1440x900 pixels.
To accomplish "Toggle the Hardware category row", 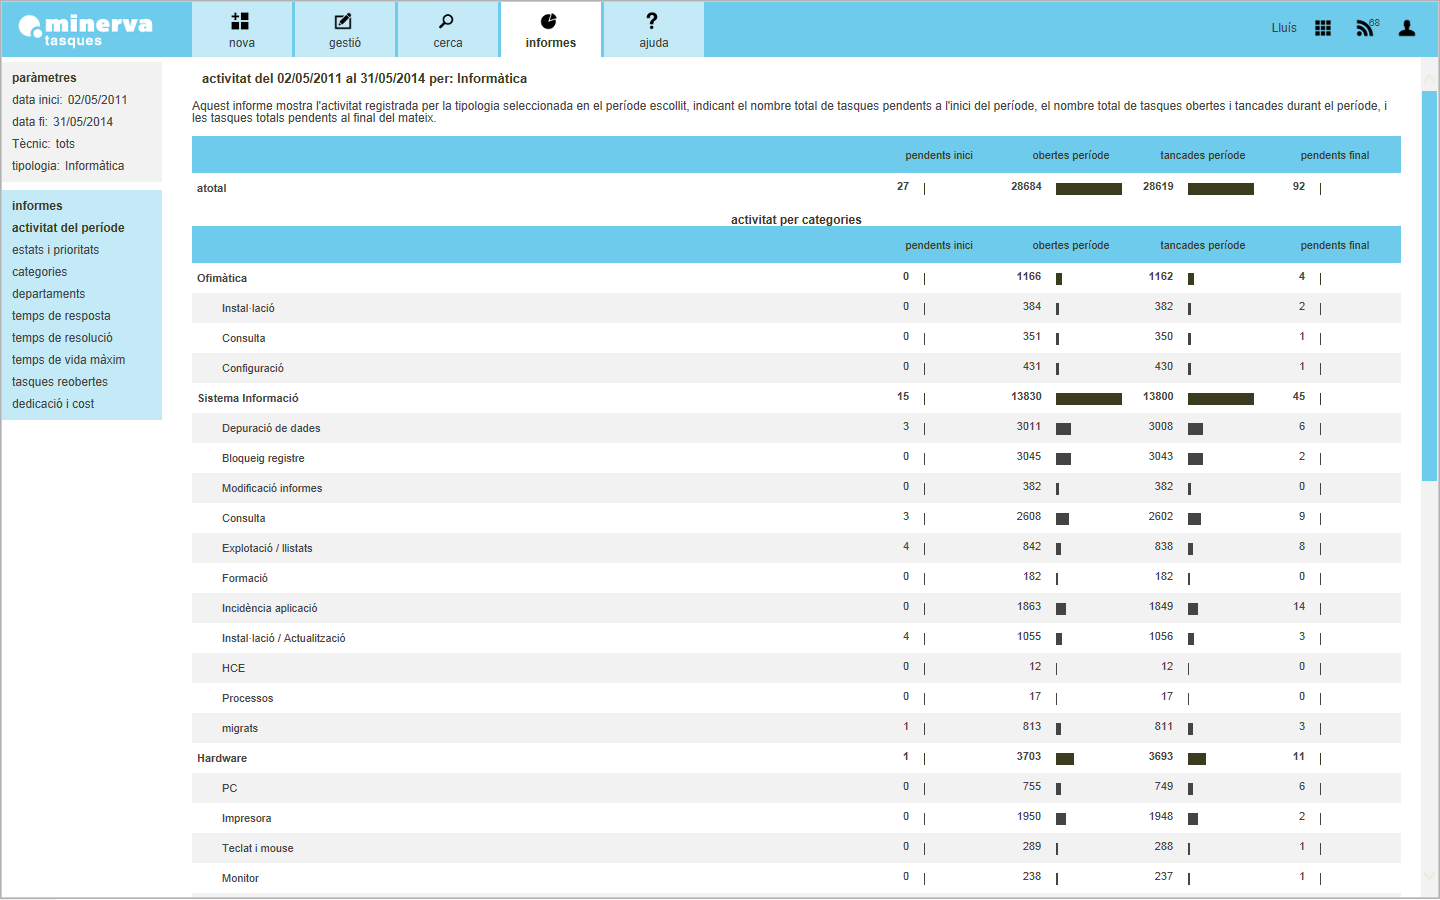I will pyautogui.click(x=222, y=758).
